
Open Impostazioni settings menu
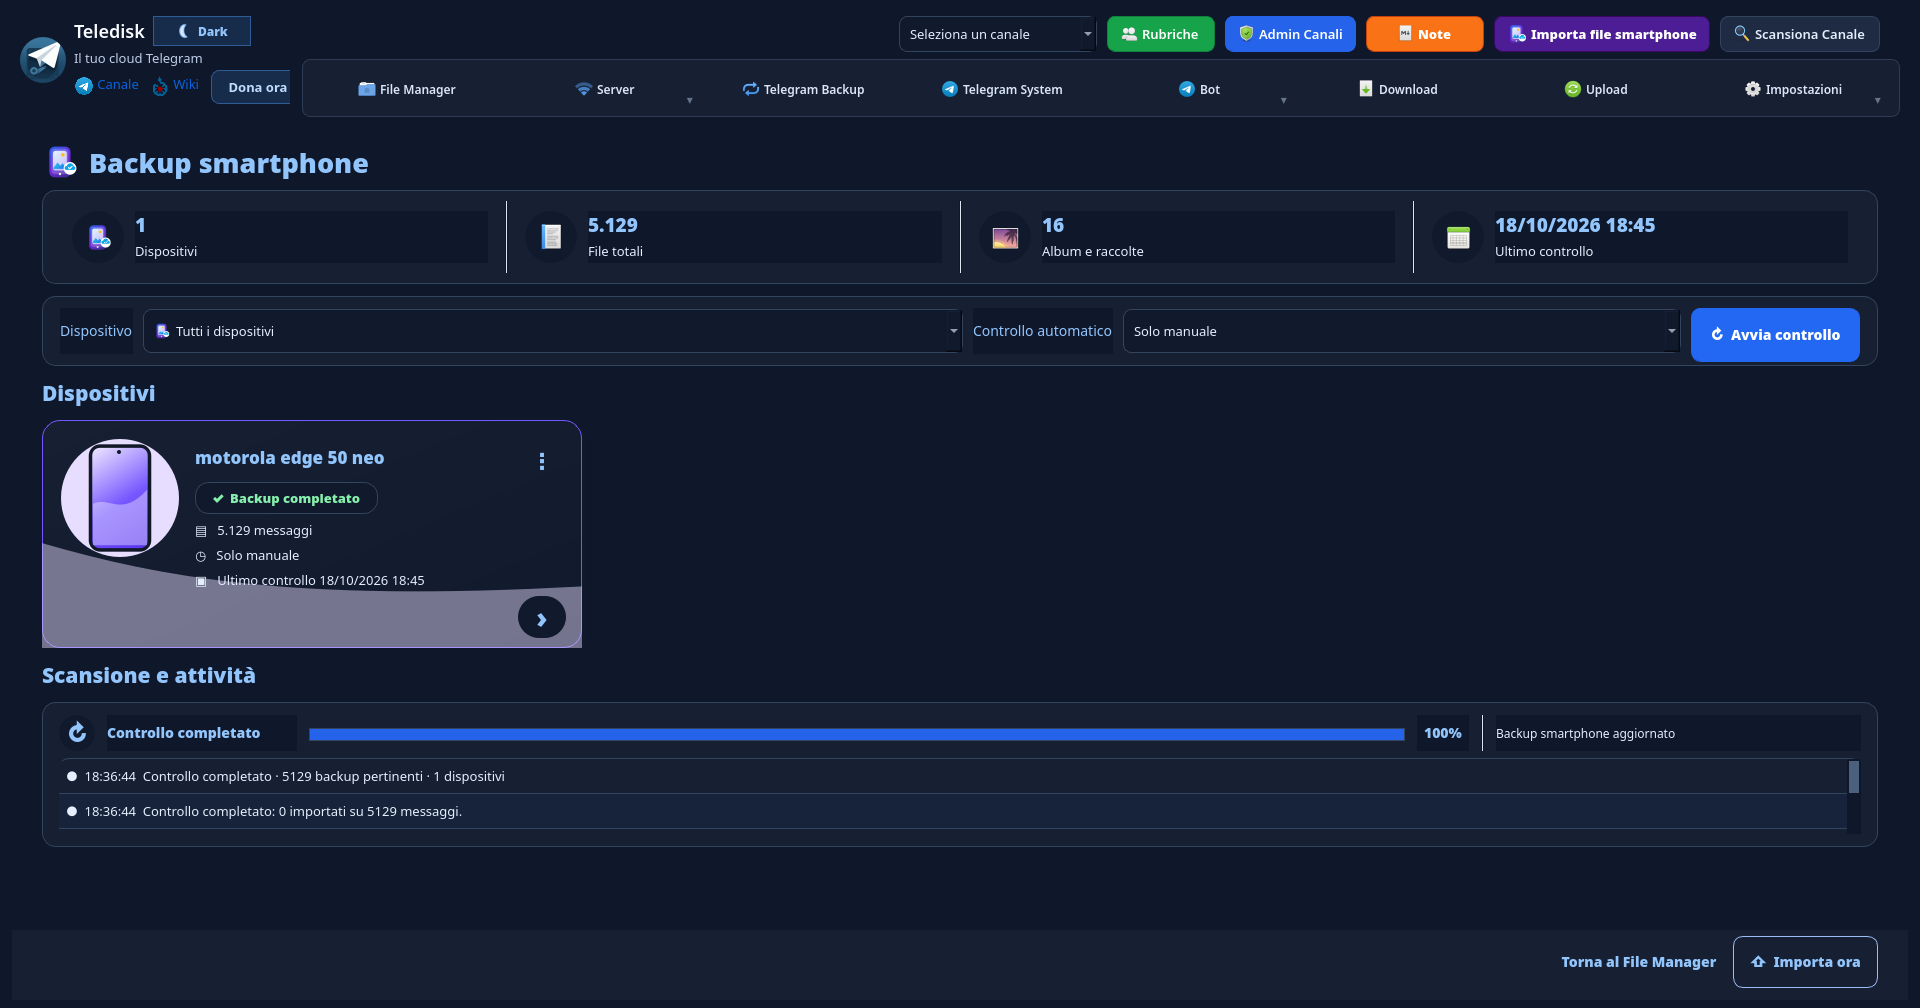(1793, 89)
